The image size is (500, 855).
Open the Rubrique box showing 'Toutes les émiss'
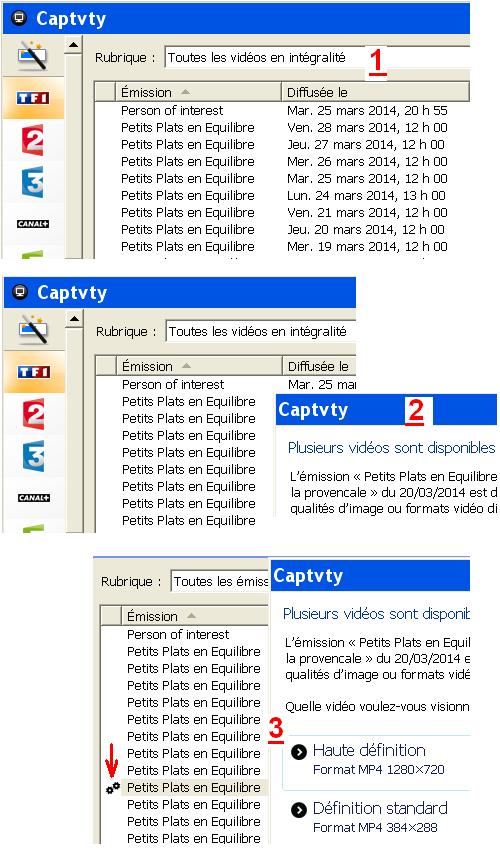coord(220,581)
